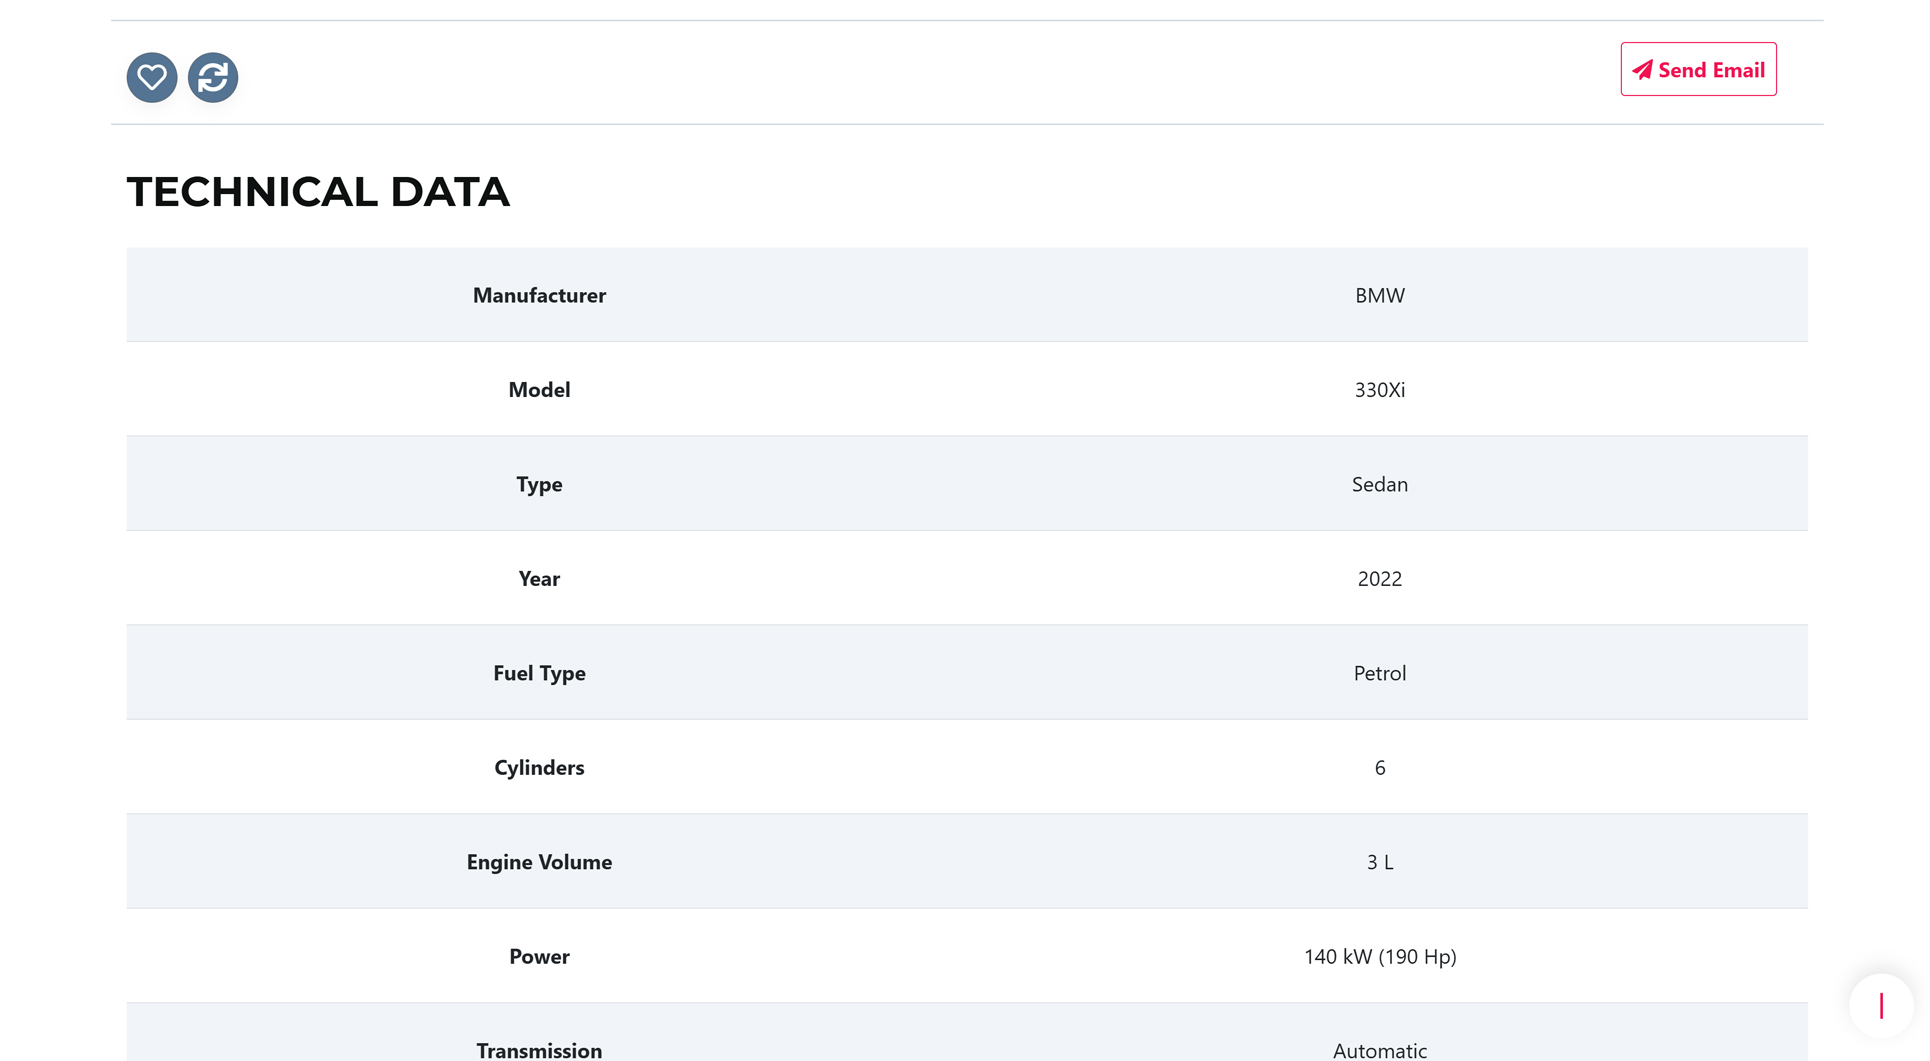This screenshot has width=1930, height=1061.
Task: Click the heart favorite icon
Action: pyautogui.click(x=152, y=77)
